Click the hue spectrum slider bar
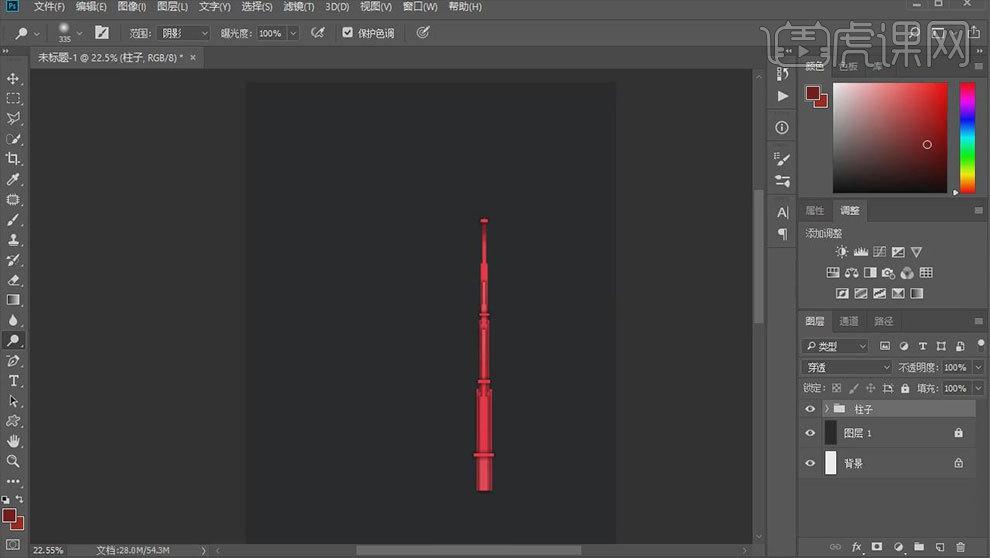Image resolution: width=990 pixels, height=558 pixels. 968,138
